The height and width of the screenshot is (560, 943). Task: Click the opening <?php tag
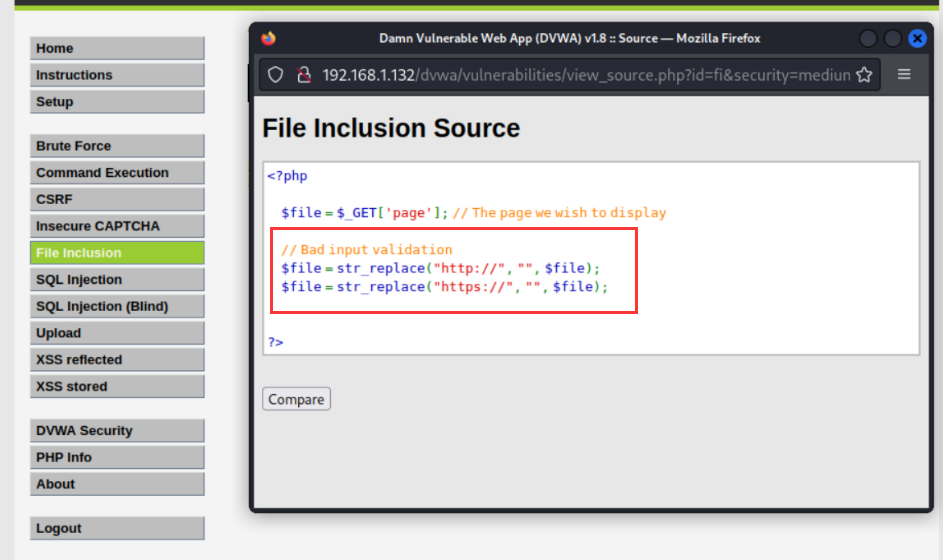click(287, 176)
